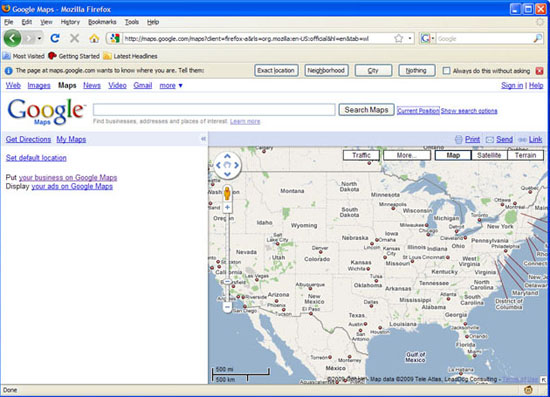Click the Maps search text field
This screenshot has width=550, height=397.
(x=214, y=110)
